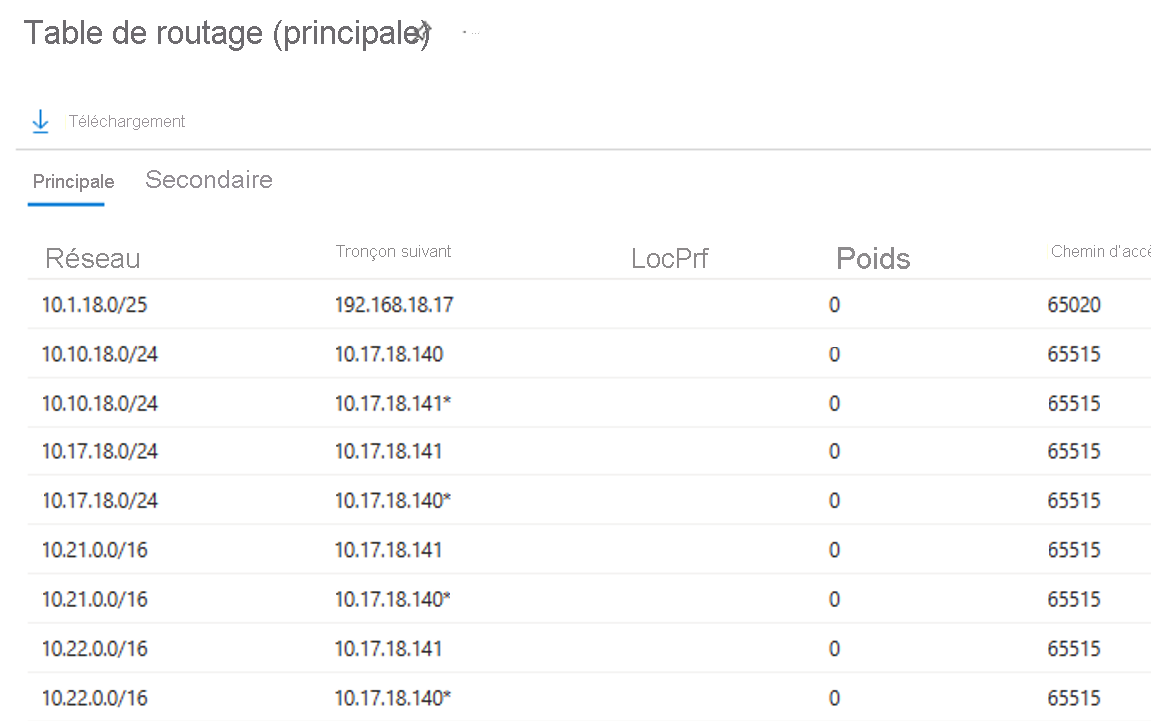Click the Tronçon suivant column header
The height and width of the screenshot is (721, 1151).
[393, 252]
